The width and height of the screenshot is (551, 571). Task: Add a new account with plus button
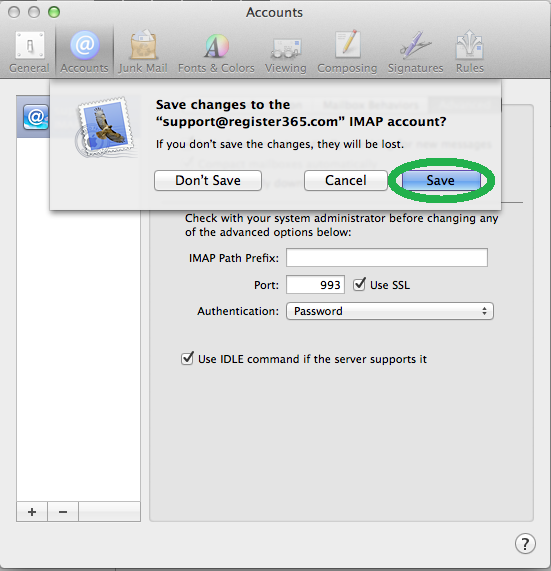[x=32, y=512]
